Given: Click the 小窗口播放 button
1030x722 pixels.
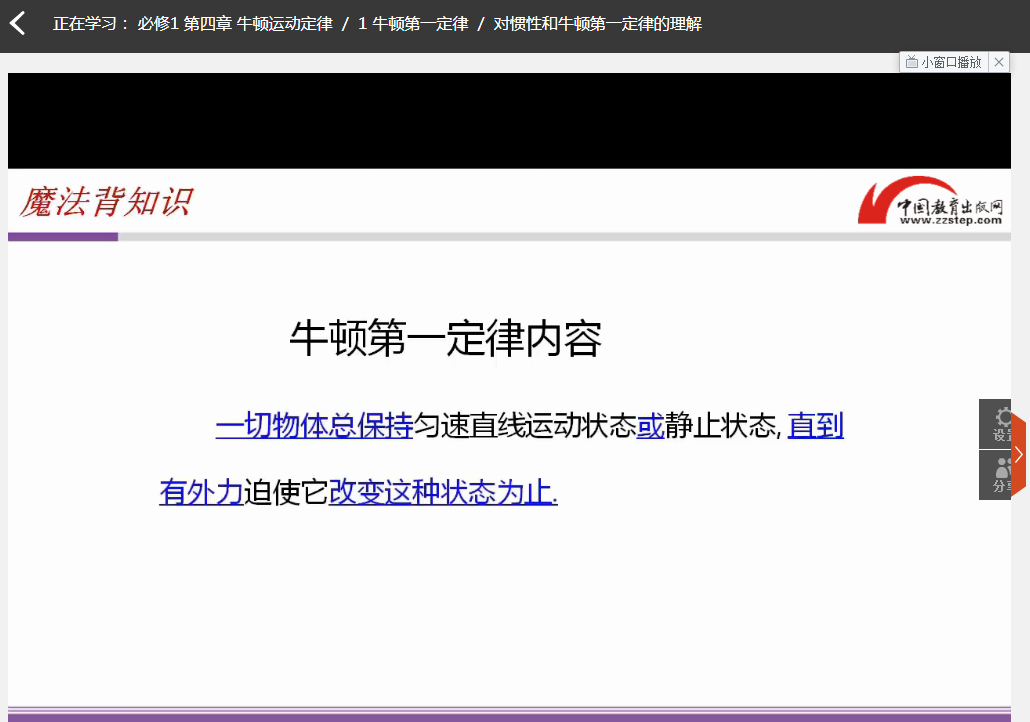Looking at the screenshot, I should coord(945,61).
